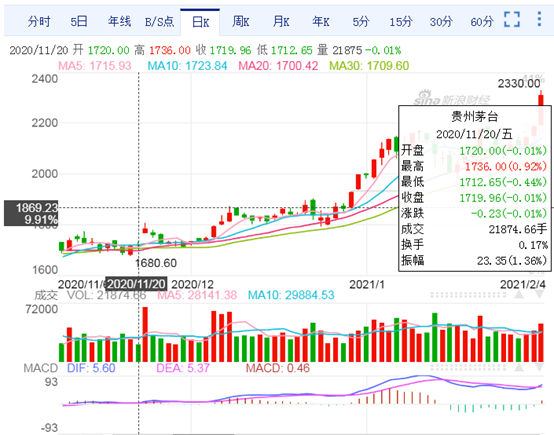
Task: Click the MA5: 1715.93 legend label
Action: tap(95, 66)
